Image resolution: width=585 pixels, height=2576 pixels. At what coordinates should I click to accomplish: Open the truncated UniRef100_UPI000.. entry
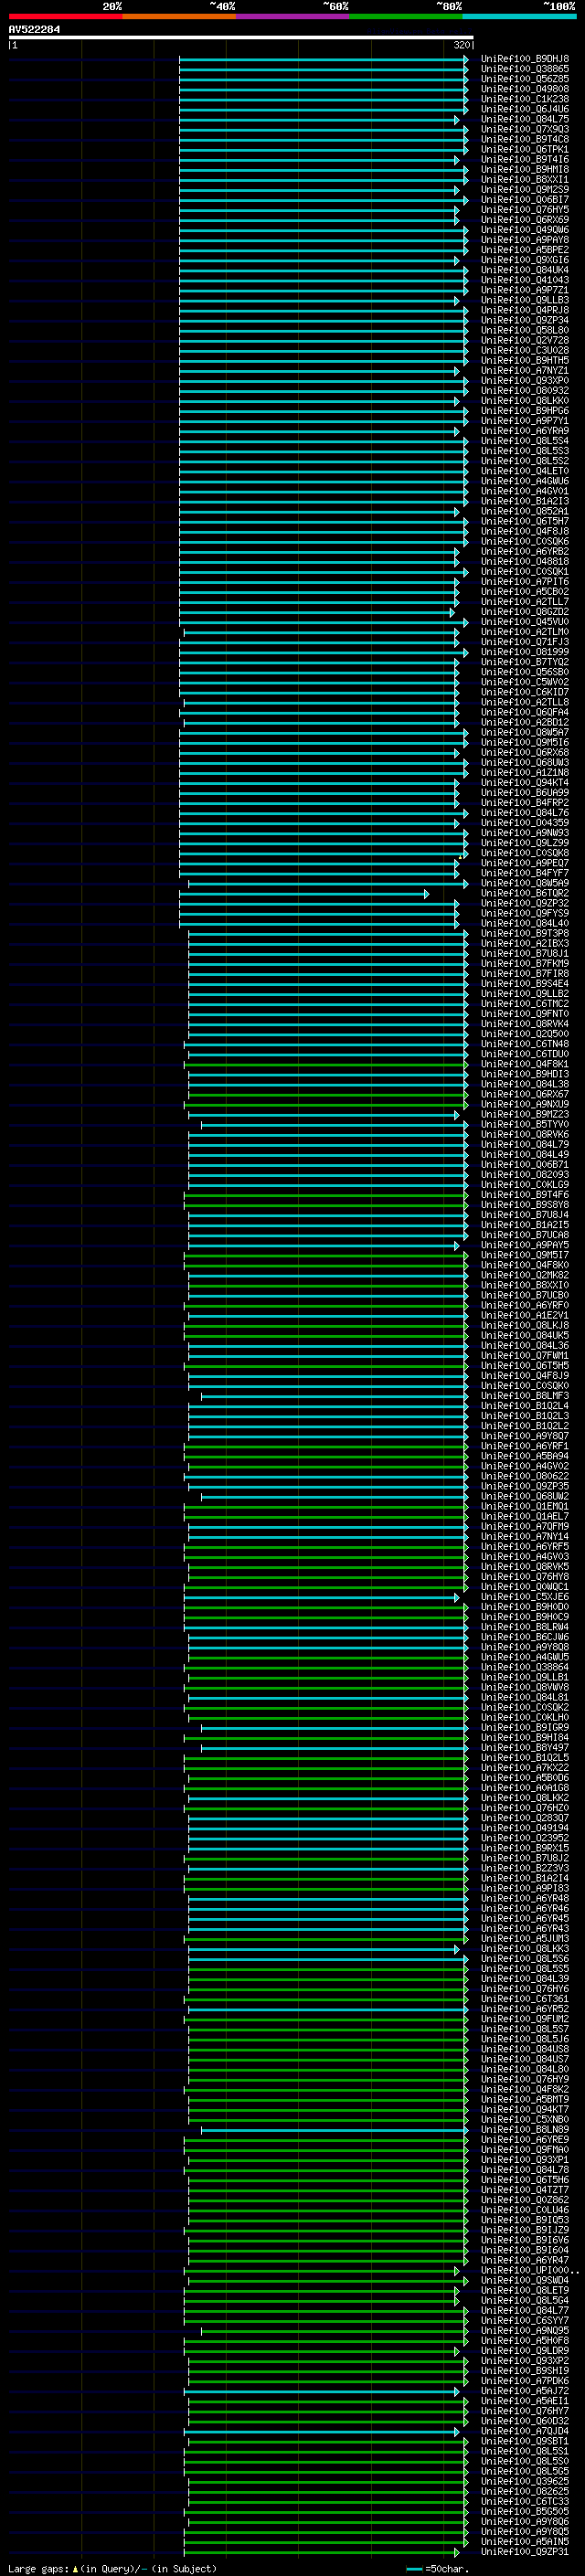click(529, 2271)
